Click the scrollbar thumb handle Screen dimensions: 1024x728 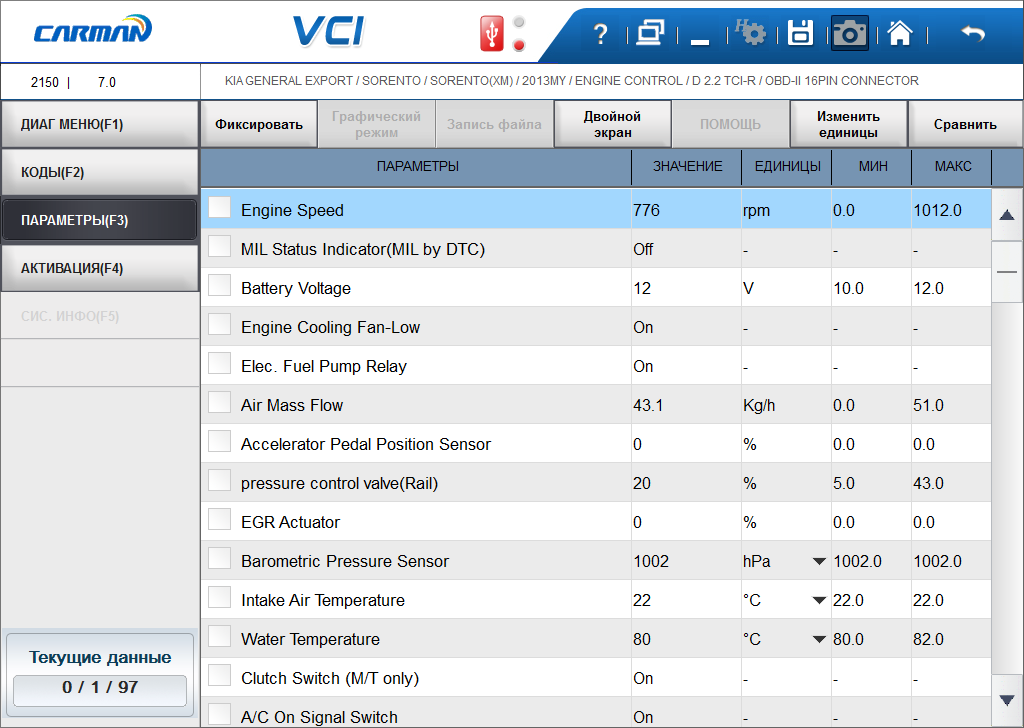pyautogui.click(x=1007, y=272)
